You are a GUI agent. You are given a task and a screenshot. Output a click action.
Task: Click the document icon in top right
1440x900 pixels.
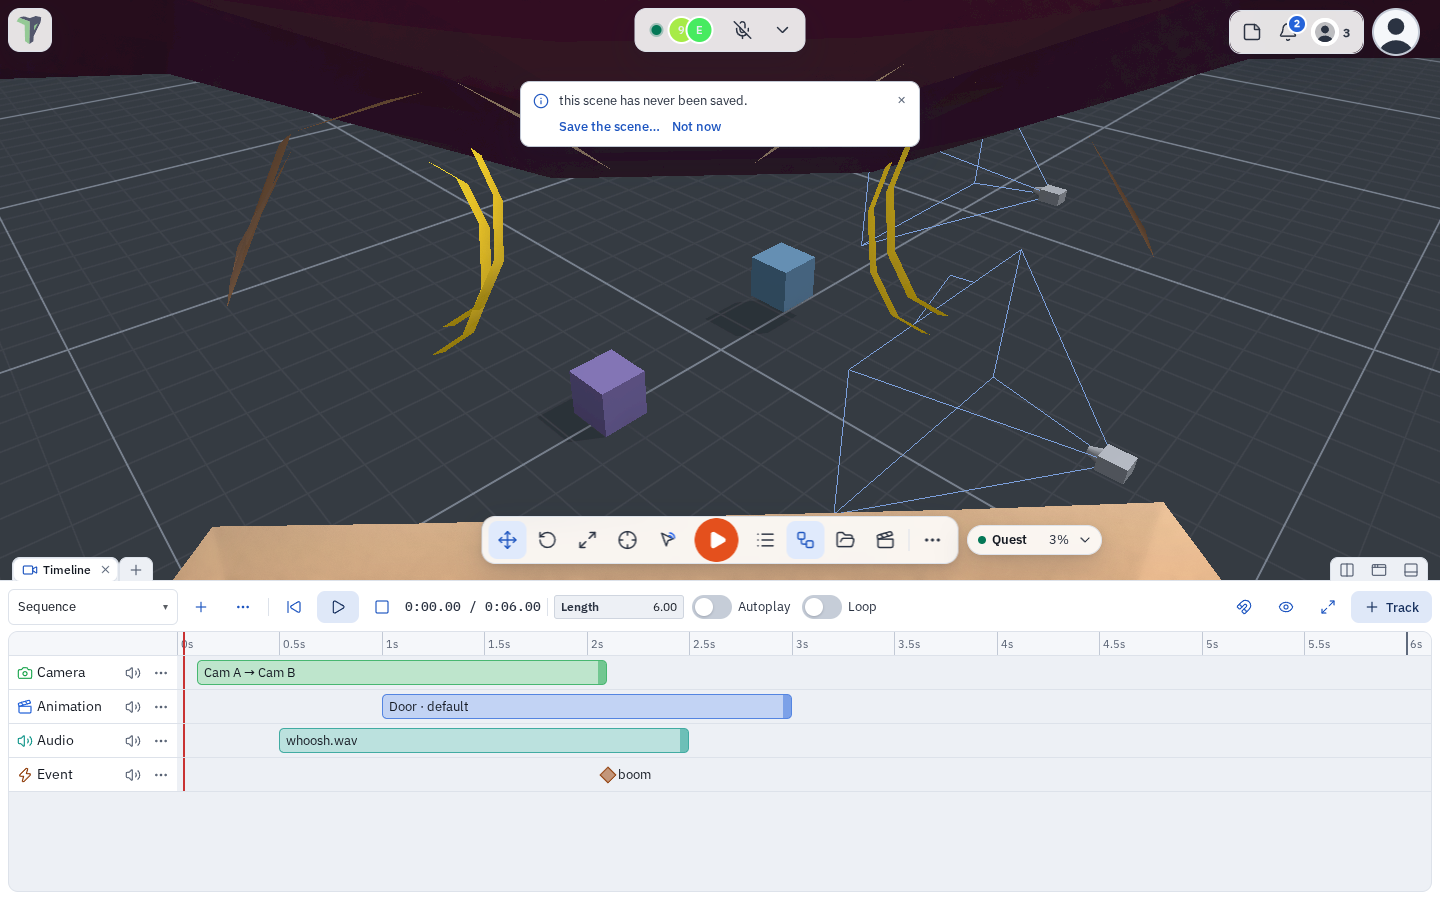coord(1252,32)
